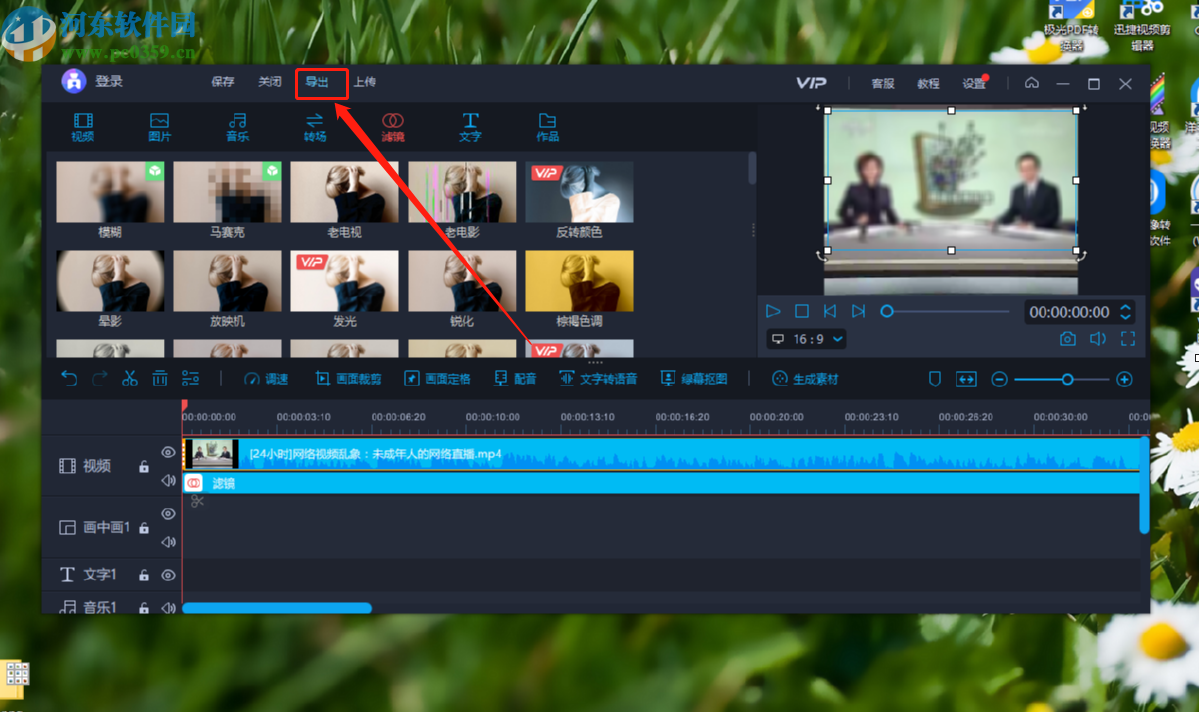
Task: Open the 16:9 aspect ratio dropdown
Action: coord(806,339)
